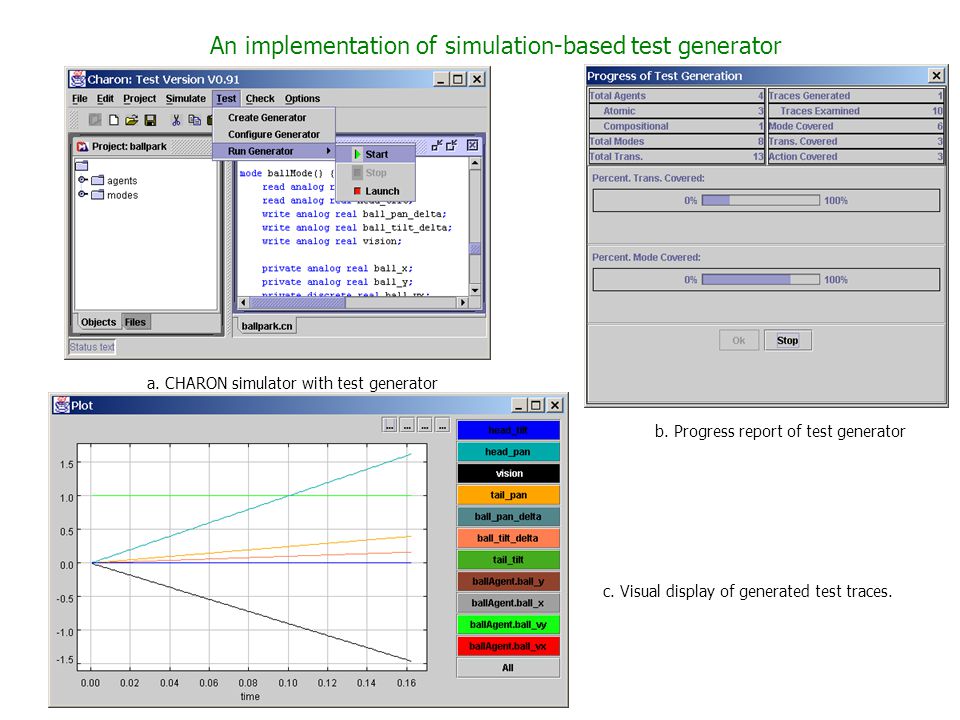Open Run Generator submenu arrow
The width and height of the screenshot is (960, 720).
[x=328, y=151]
